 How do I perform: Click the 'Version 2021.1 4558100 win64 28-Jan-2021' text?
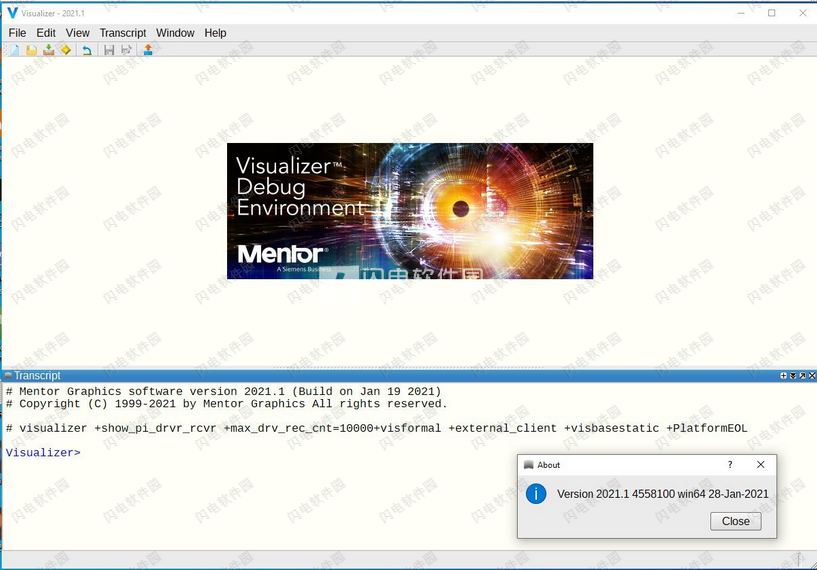click(x=663, y=494)
